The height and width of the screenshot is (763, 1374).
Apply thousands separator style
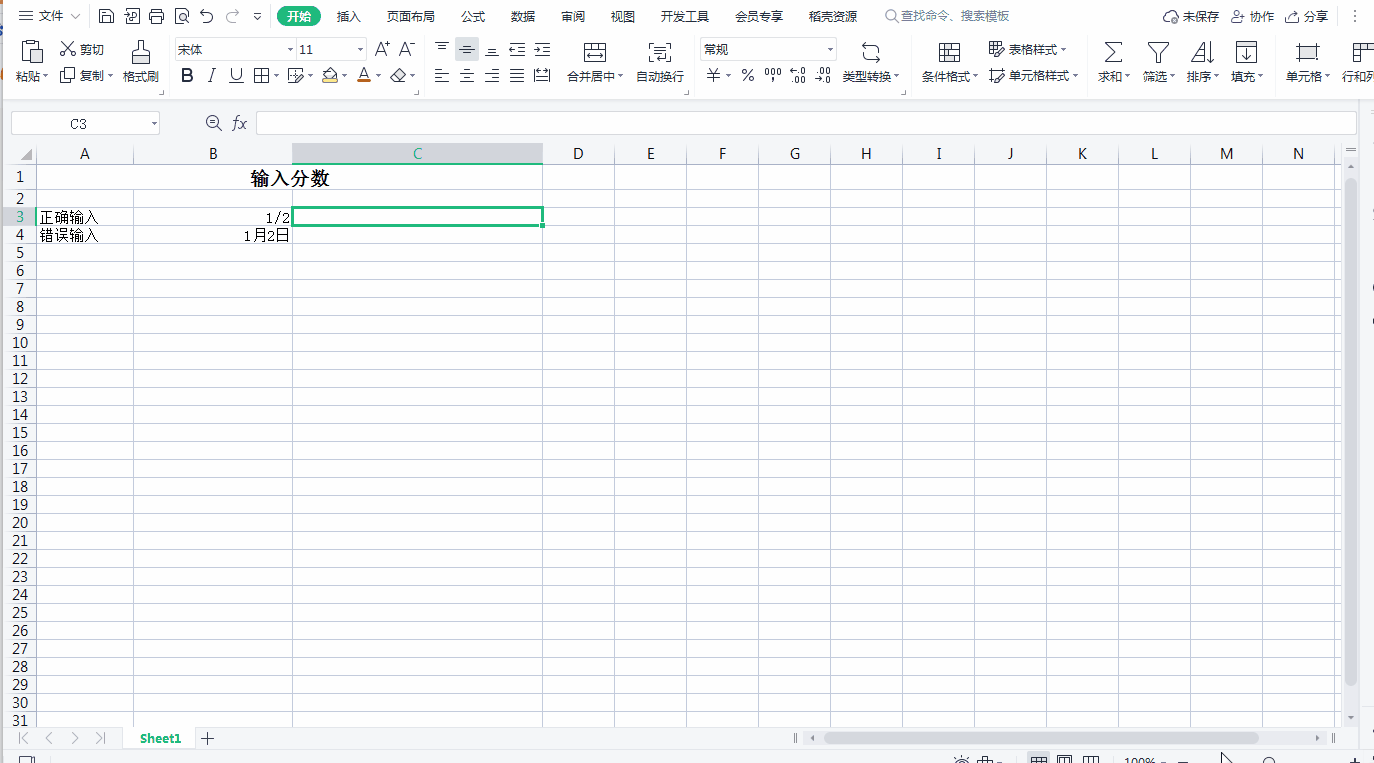coord(773,75)
